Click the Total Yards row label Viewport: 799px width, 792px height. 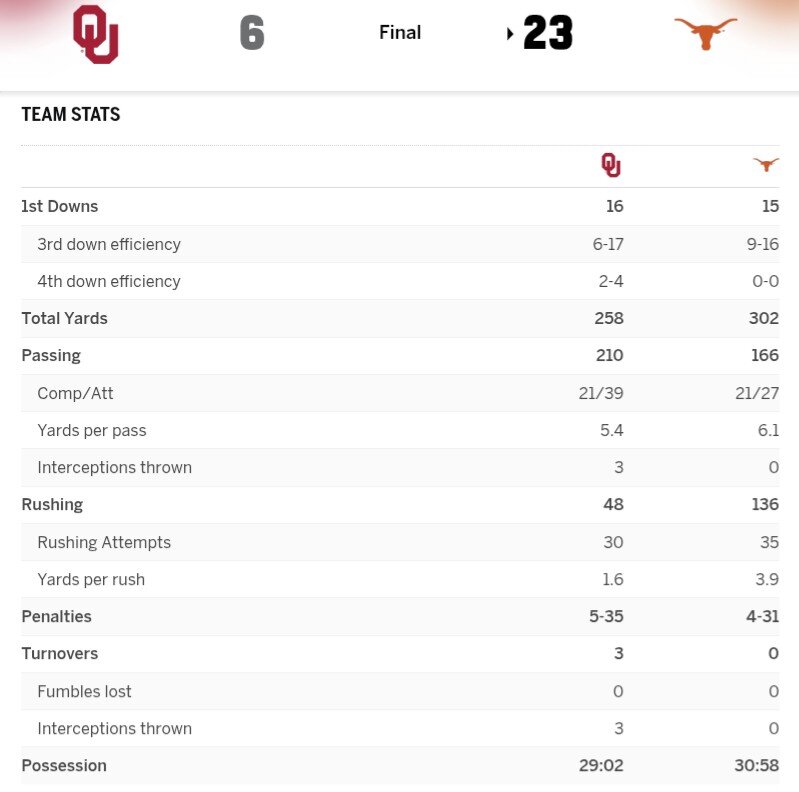tap(64, 318)
